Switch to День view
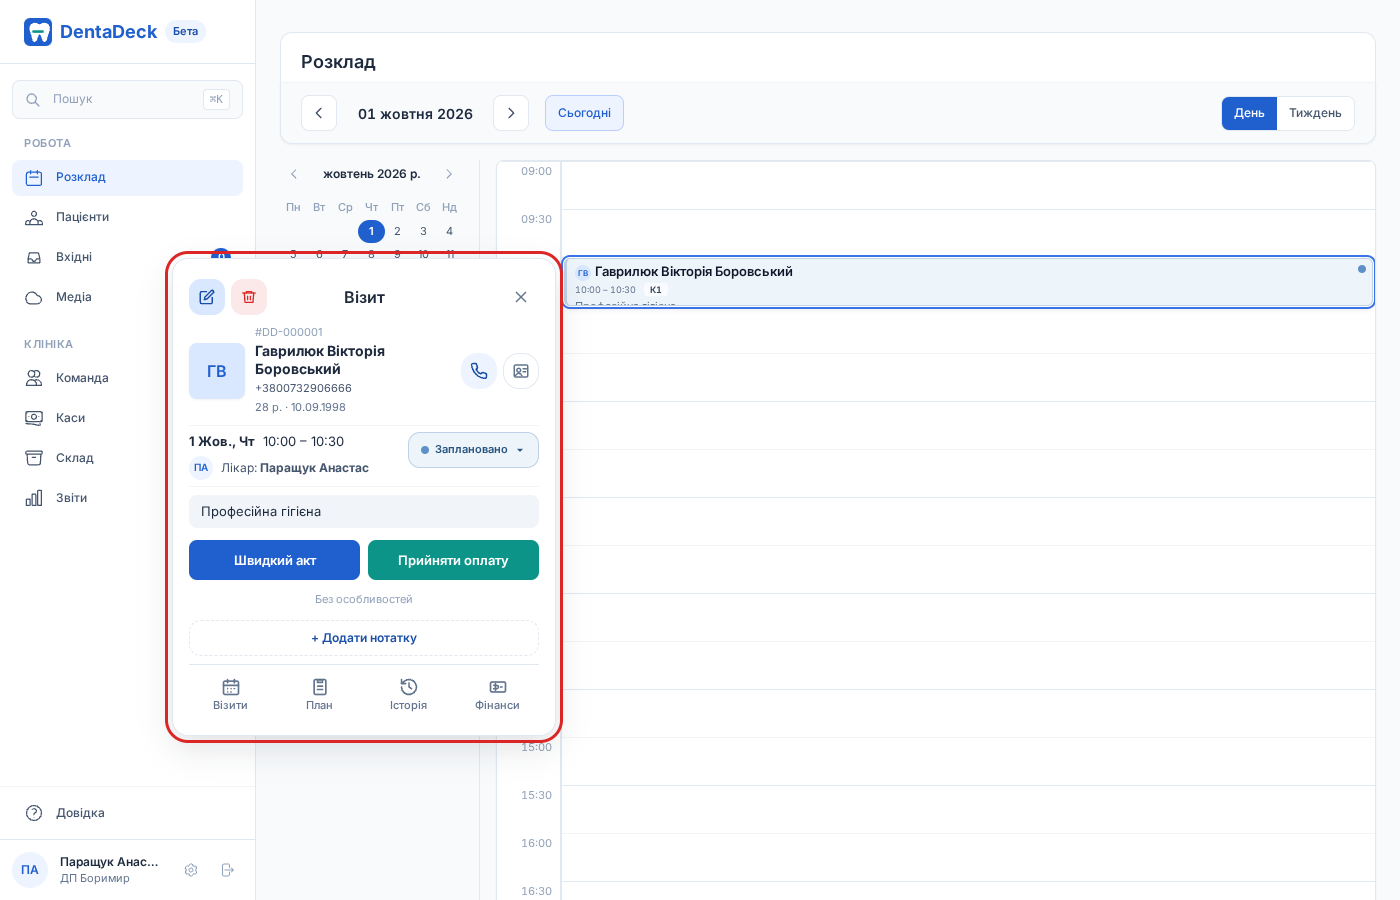Screen dimensions: 1400x900 coord(1249,113)
